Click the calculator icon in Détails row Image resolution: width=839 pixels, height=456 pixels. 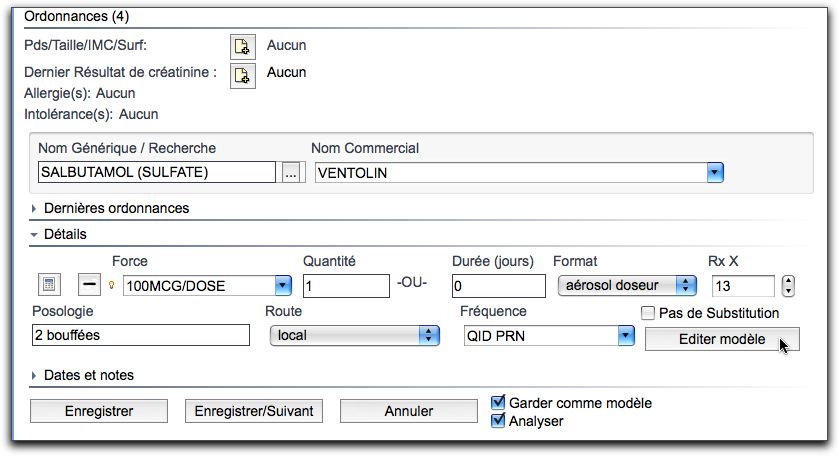pos(49,284)
